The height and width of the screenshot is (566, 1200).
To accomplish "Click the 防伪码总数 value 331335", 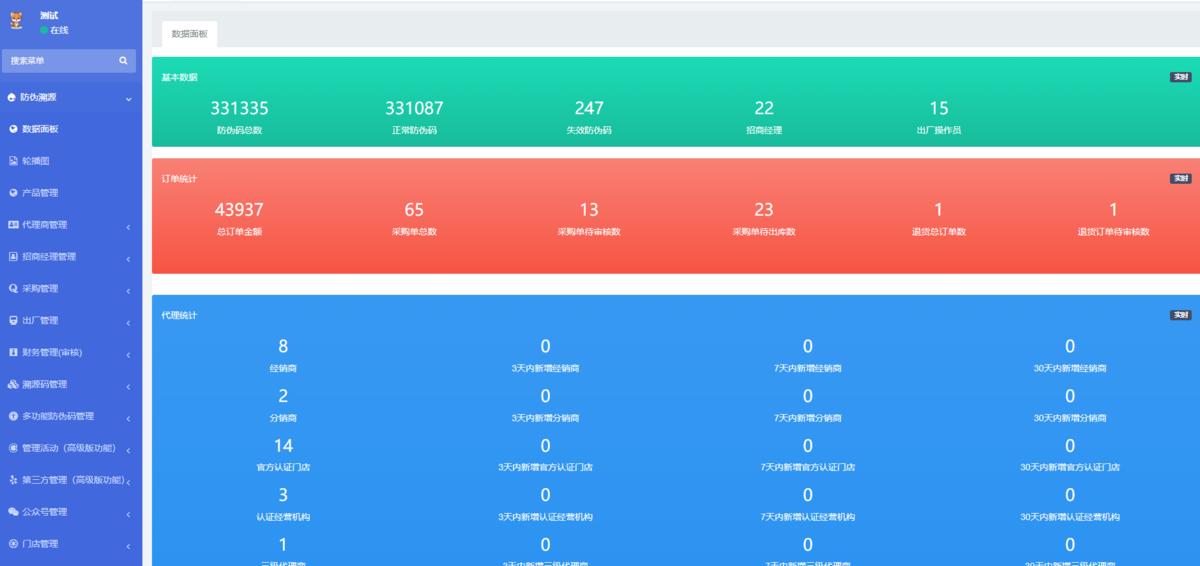I will [x=239, y=108].
